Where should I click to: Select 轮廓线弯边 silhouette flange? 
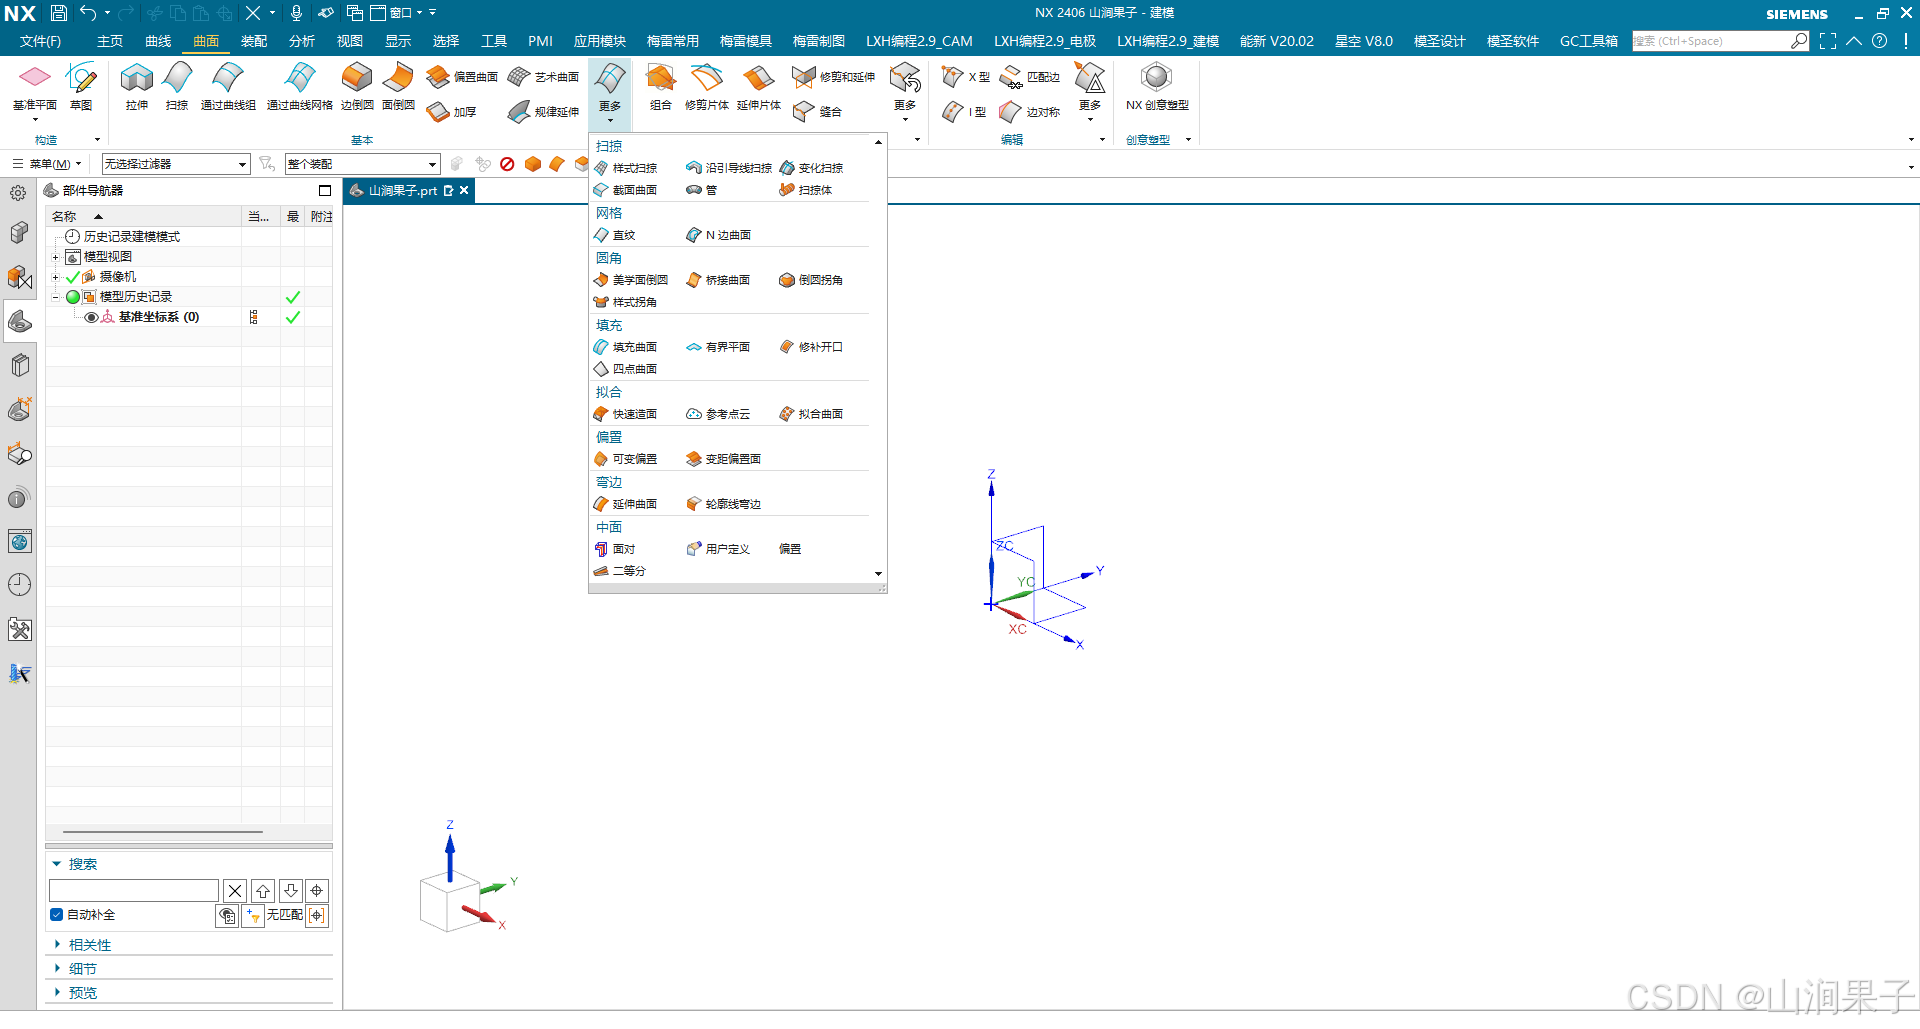(x=724, y=504)
